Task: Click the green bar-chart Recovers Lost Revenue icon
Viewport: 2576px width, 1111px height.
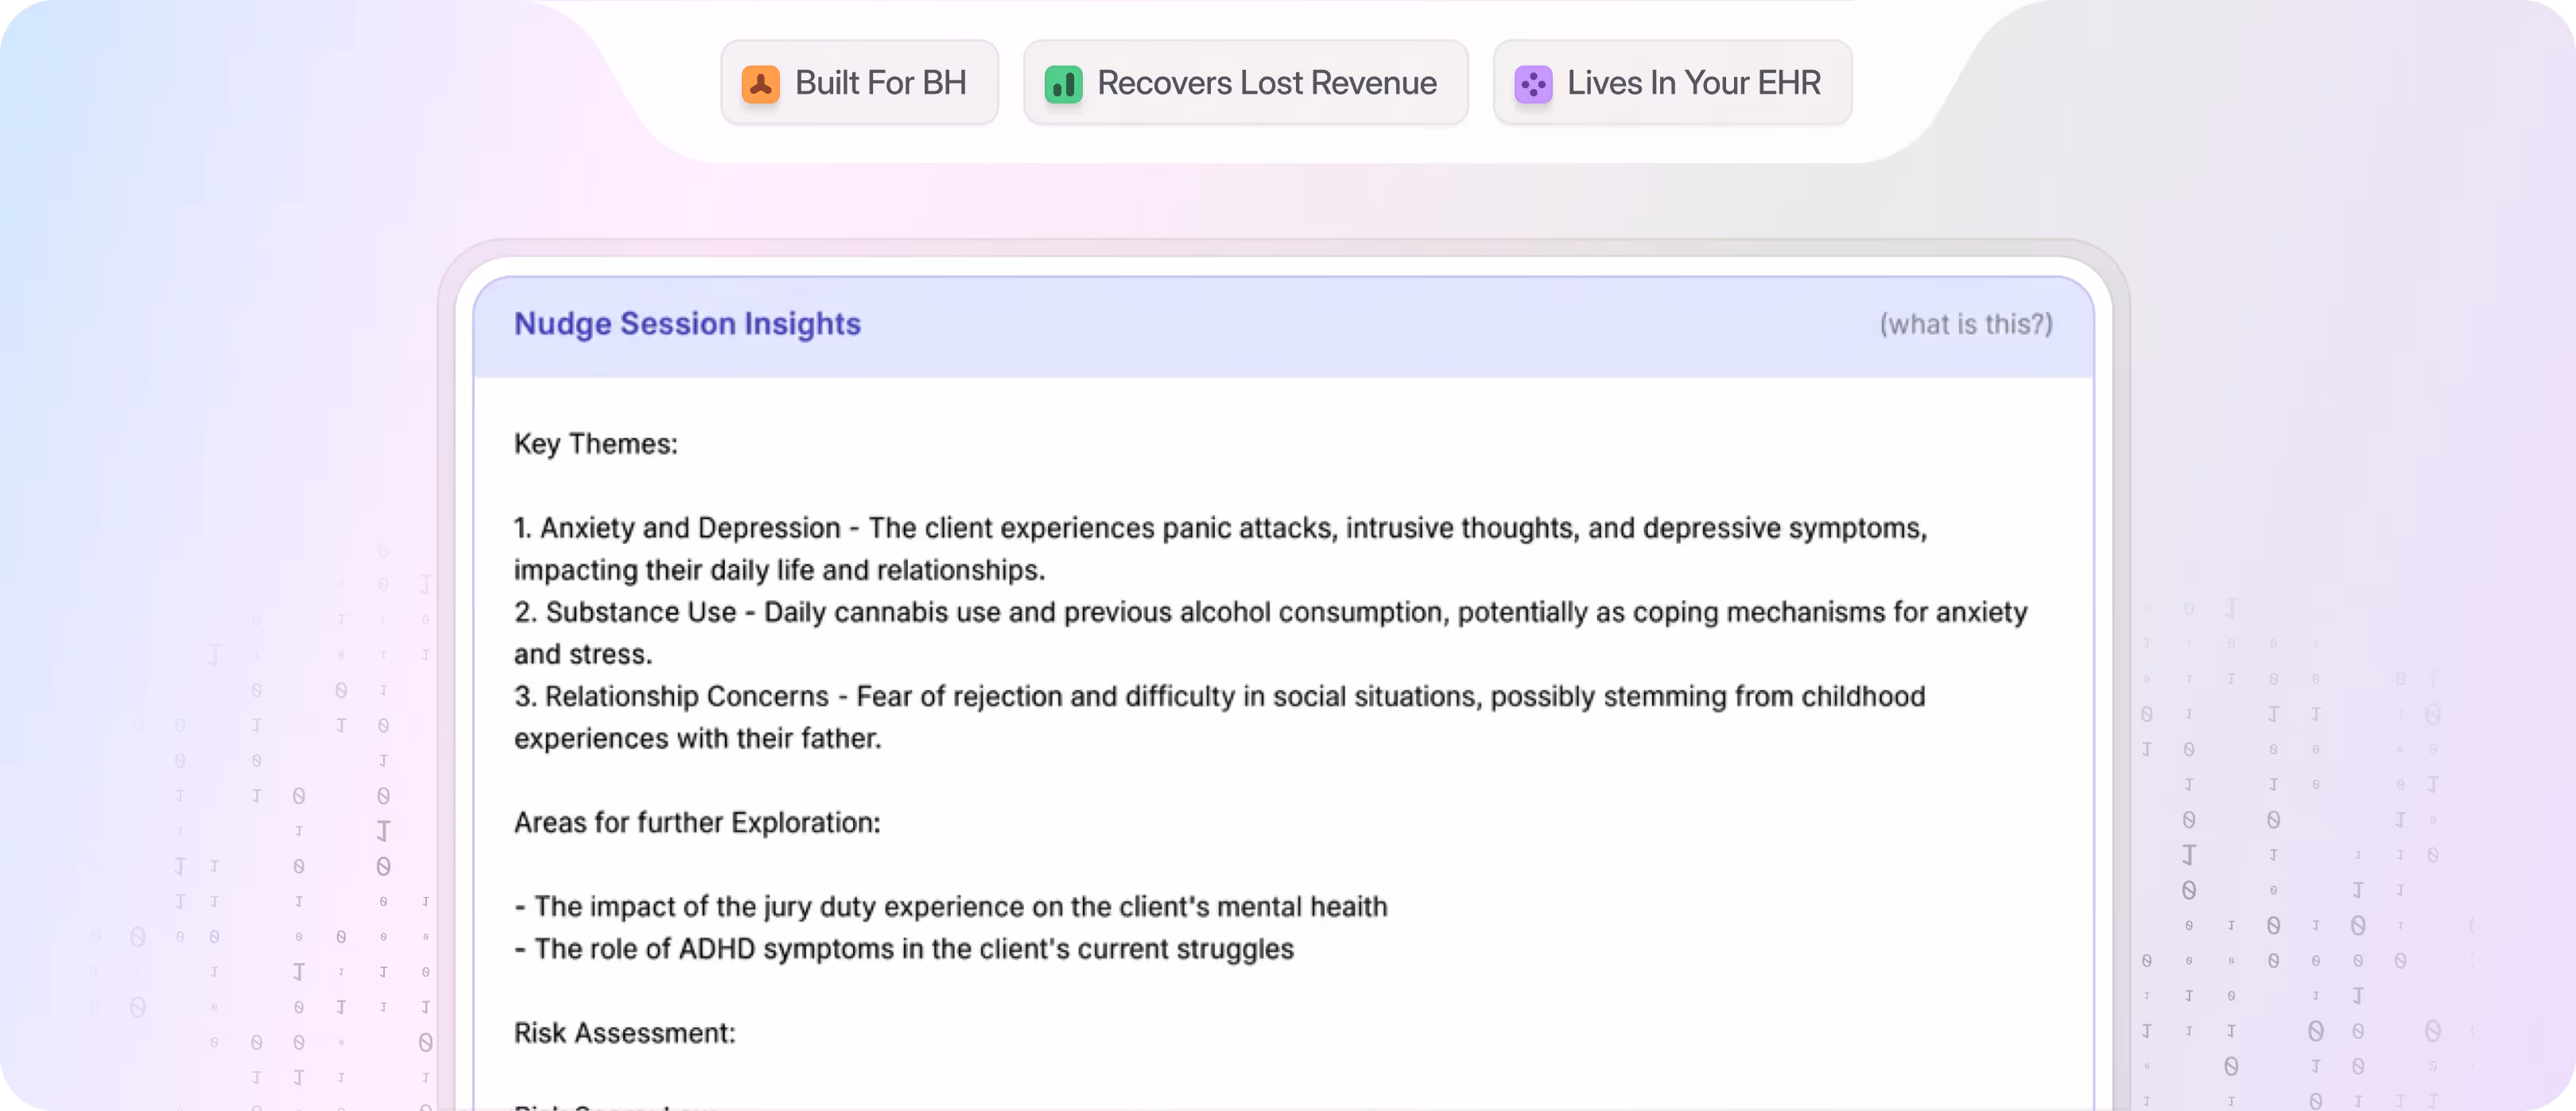Action: pos(1063,84)
